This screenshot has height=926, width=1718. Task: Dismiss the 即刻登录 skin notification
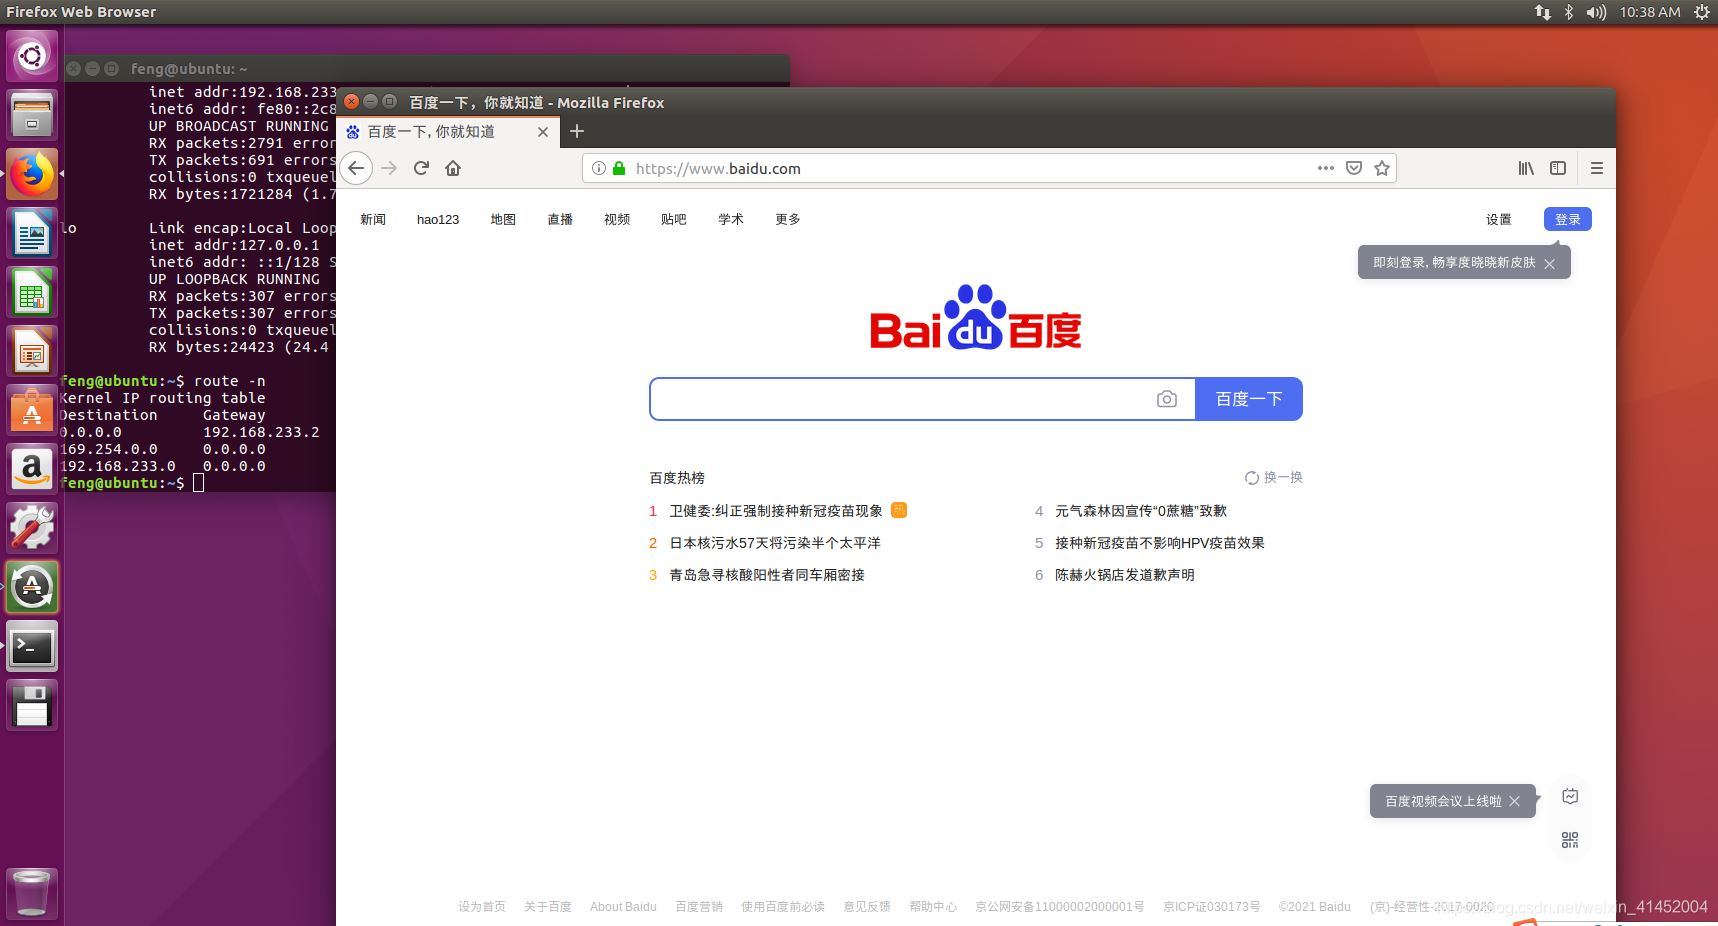coord(1549,263)
